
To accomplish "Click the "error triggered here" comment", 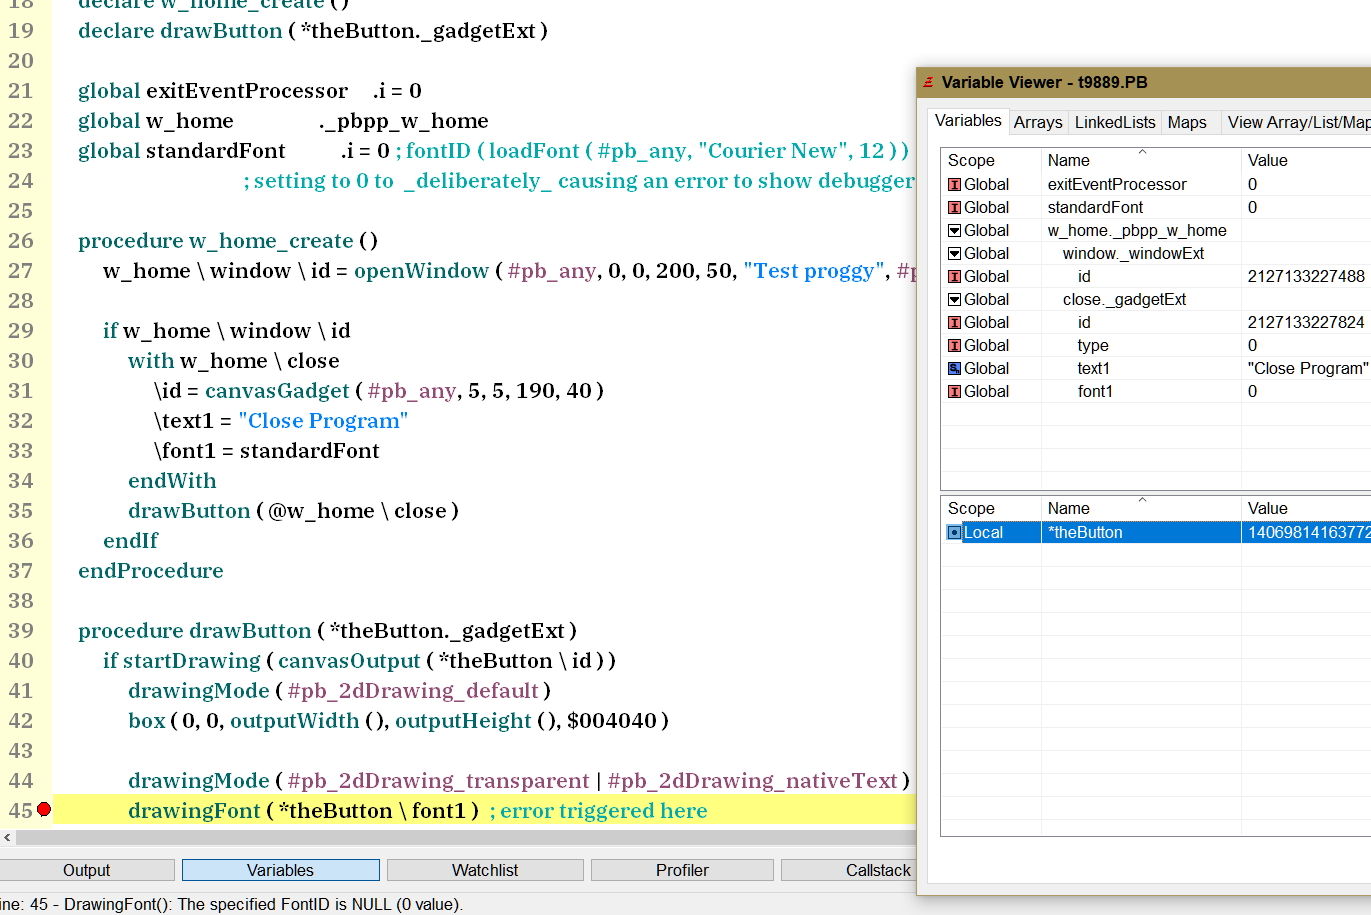I will click(x=604, y=810).
